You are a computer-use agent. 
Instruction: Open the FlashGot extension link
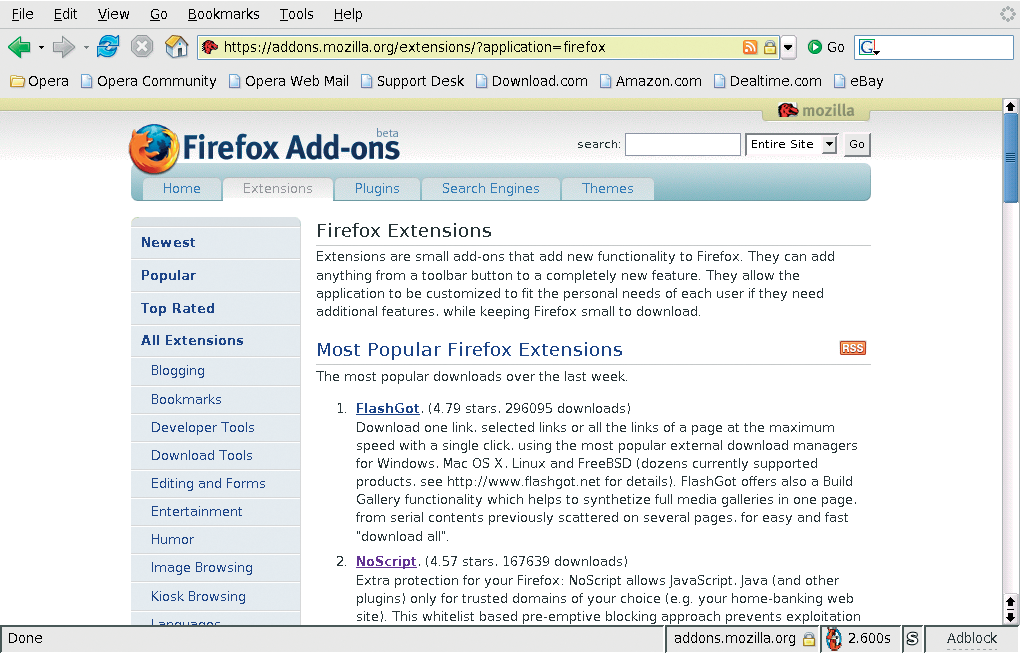(x=388, y=409)
